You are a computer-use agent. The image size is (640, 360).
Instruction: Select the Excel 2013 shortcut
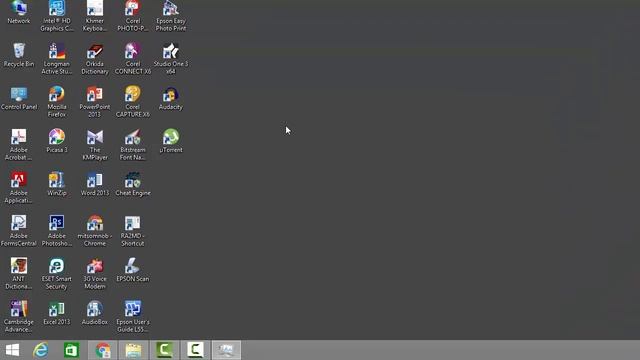[57, 313]
